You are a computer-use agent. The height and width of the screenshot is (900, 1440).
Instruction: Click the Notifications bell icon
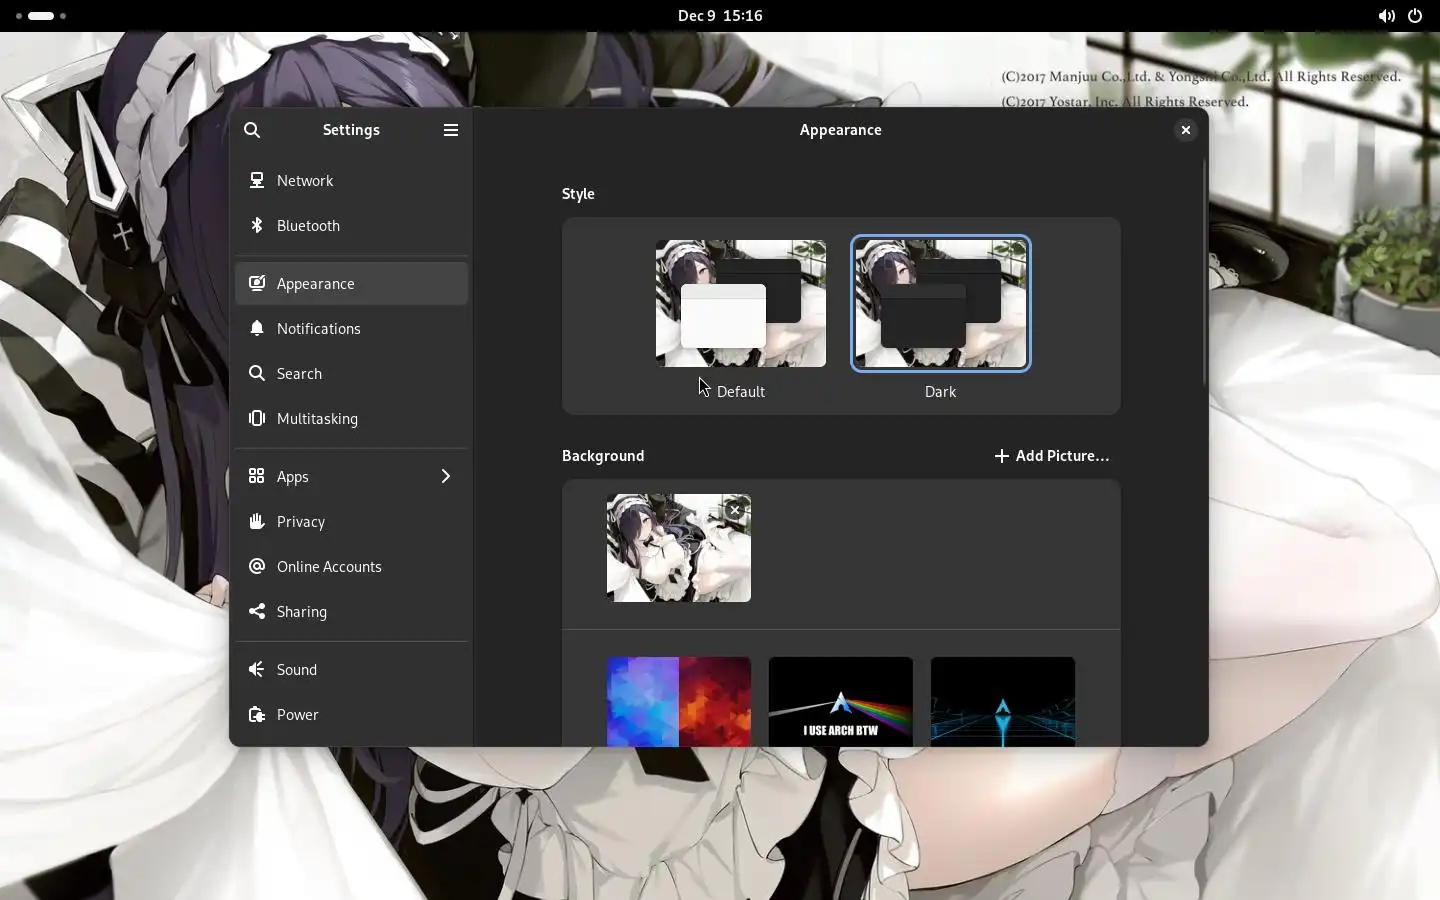(257, 328)
